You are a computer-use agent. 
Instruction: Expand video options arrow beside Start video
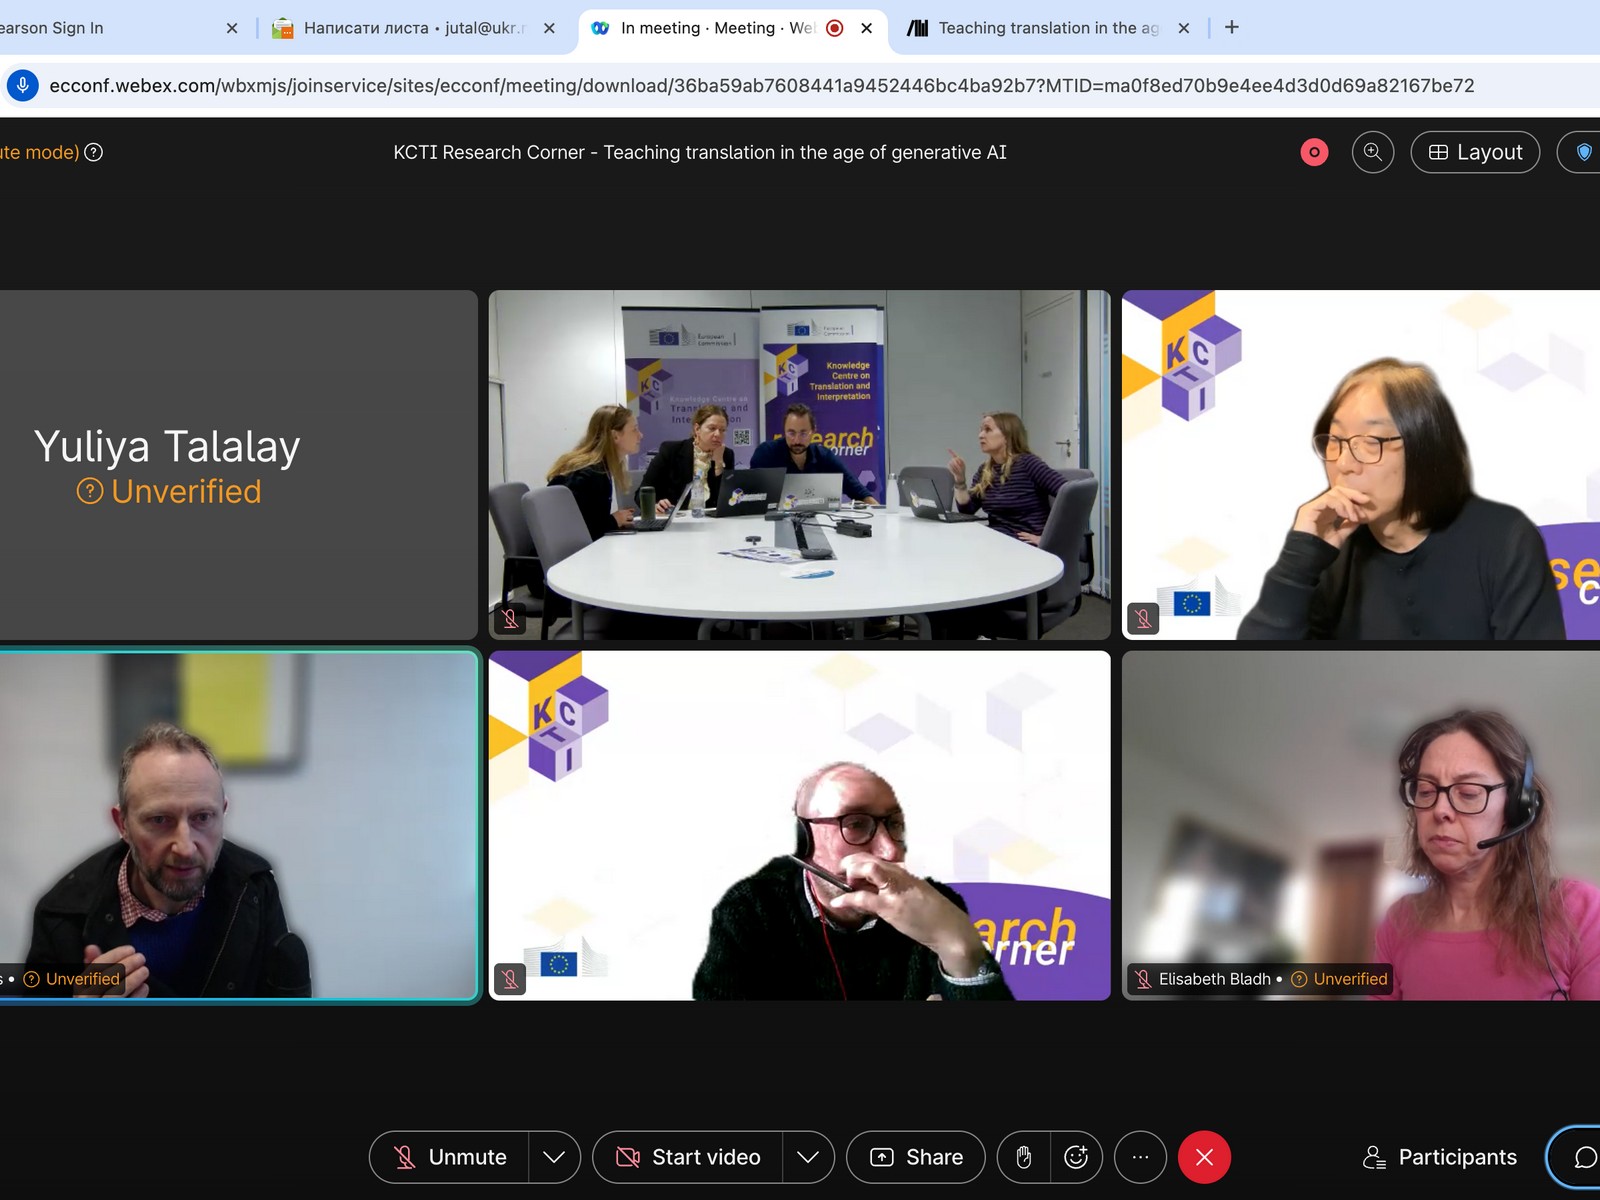click(808, 1157)
